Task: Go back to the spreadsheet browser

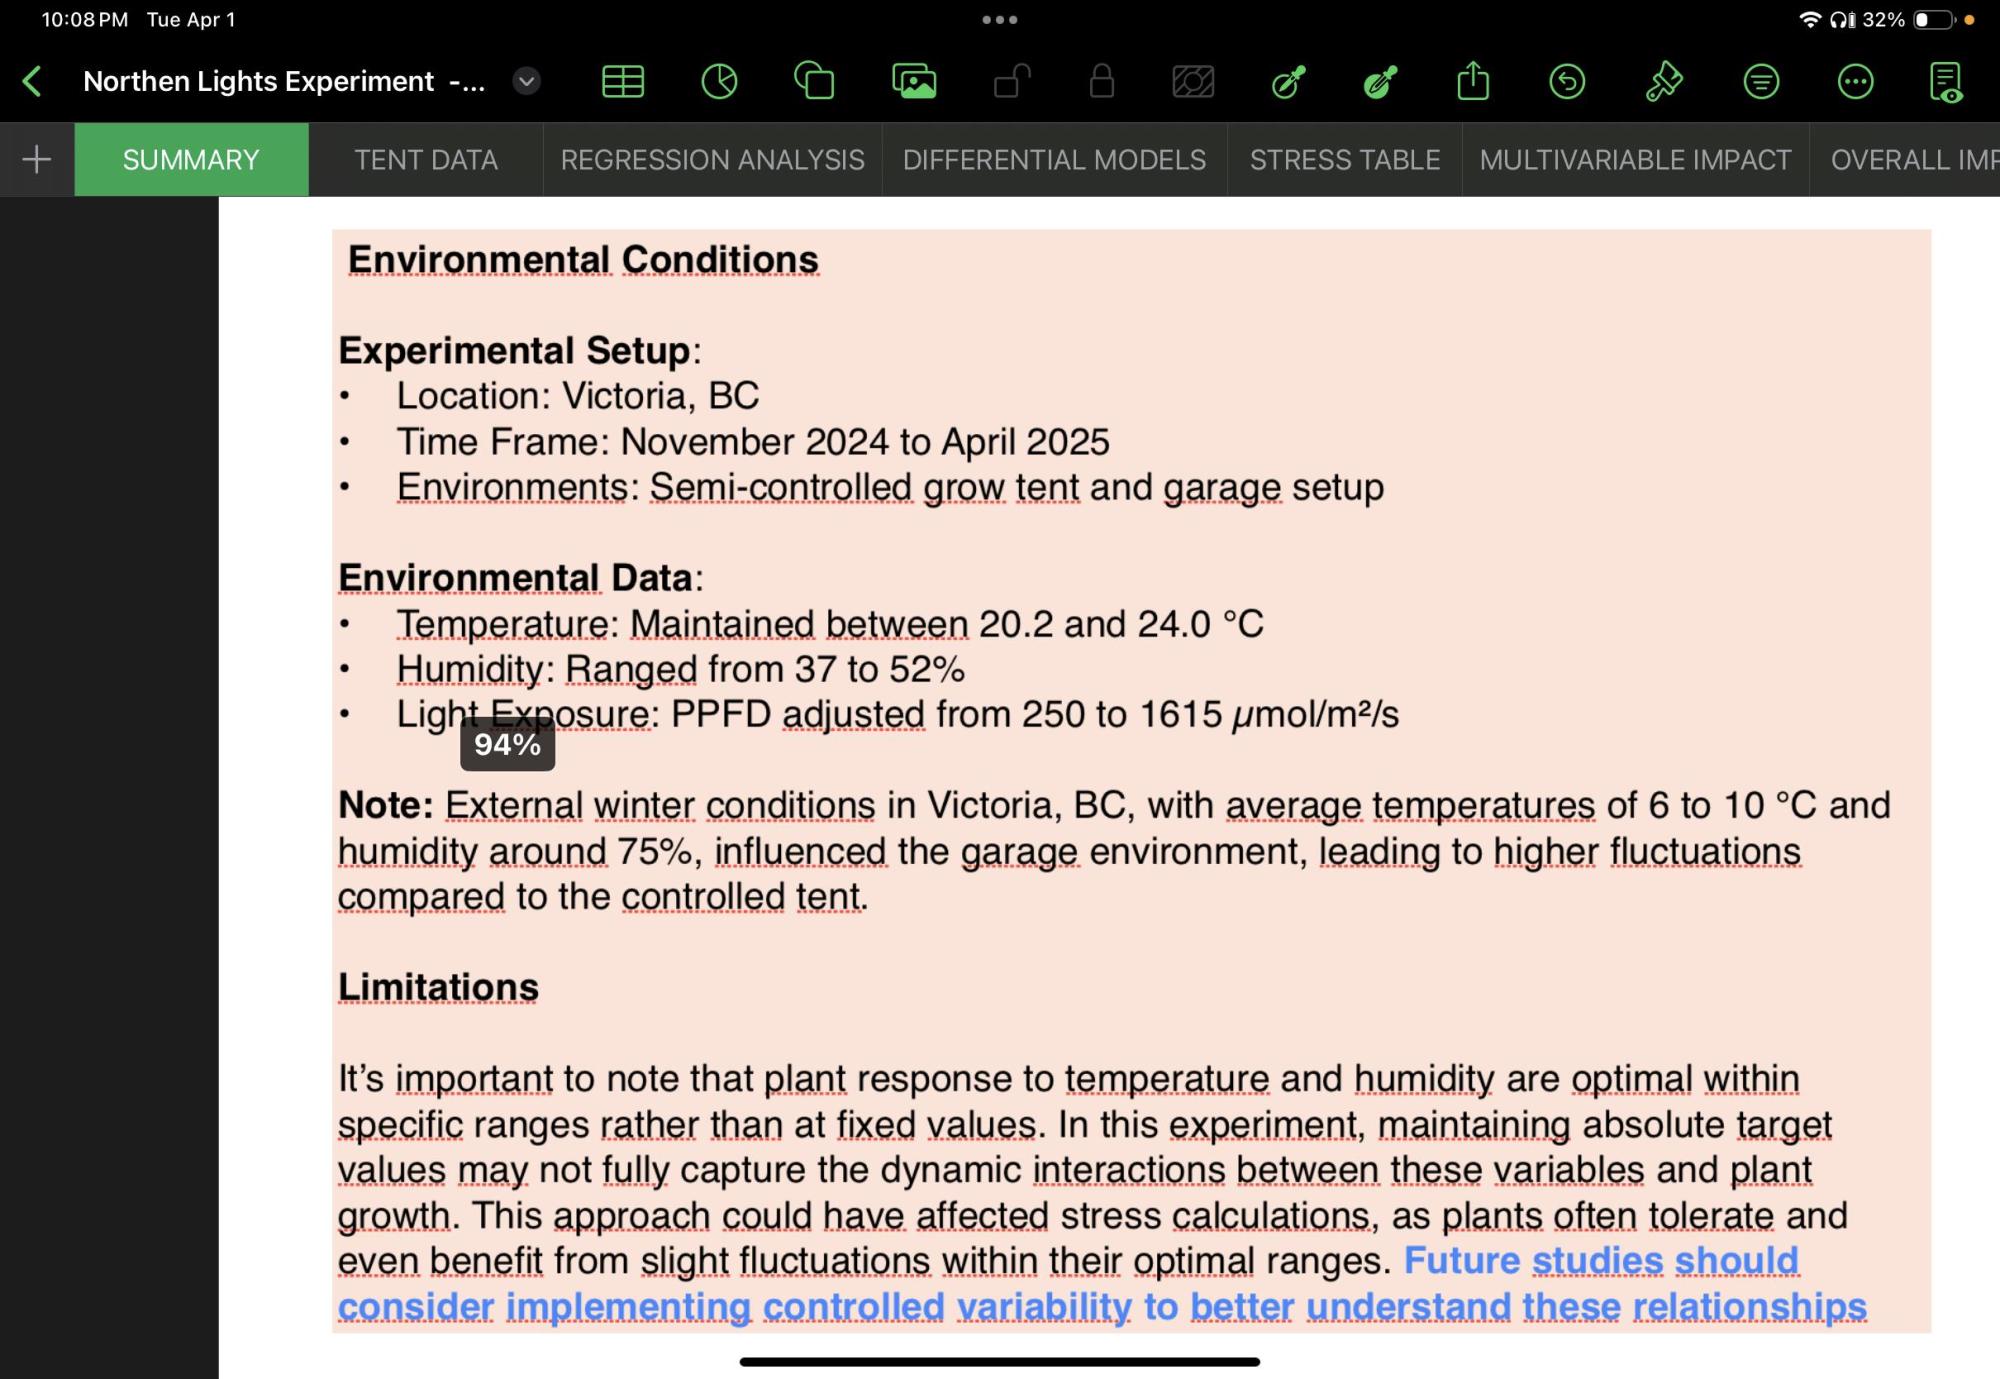Action: click(x=32, y=81)
